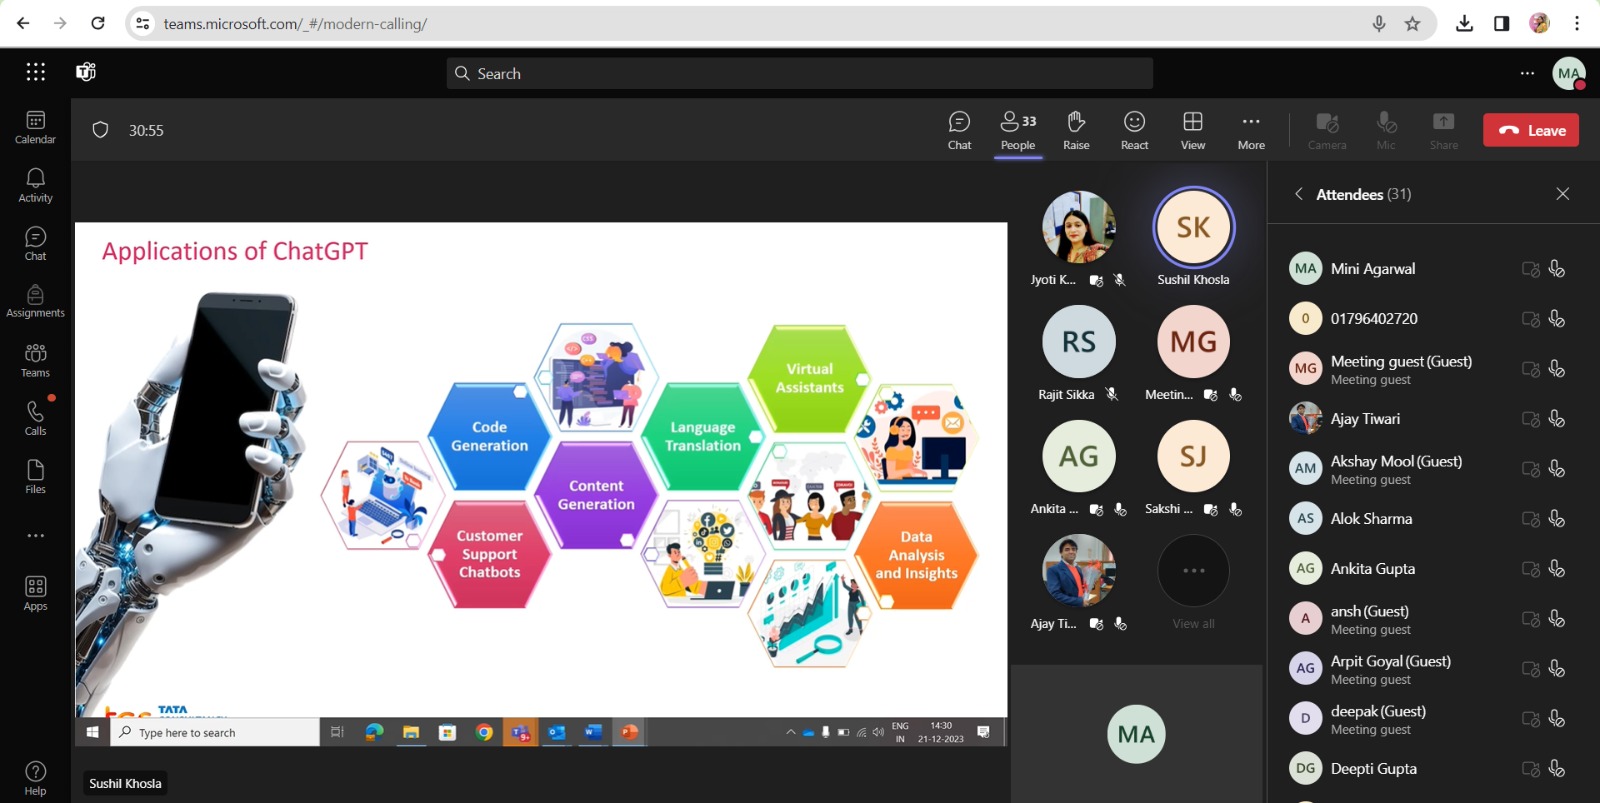Select the Ajay Ti participant video tile
Viewport: 1600px width, 803px height.
[x=1079, y=583]
